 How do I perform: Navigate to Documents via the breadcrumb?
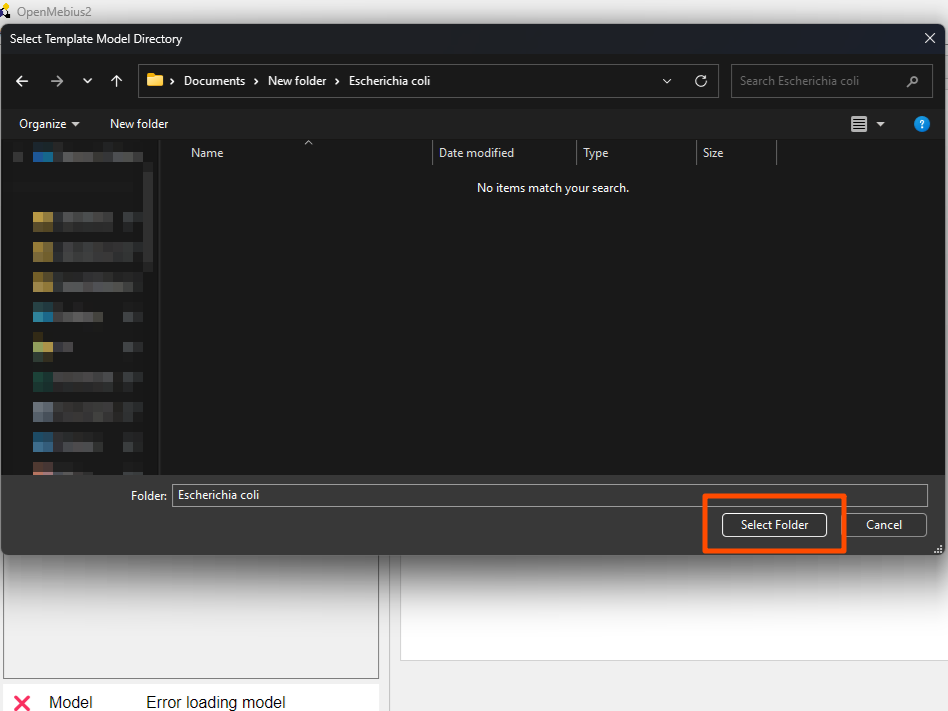point(215,81)
